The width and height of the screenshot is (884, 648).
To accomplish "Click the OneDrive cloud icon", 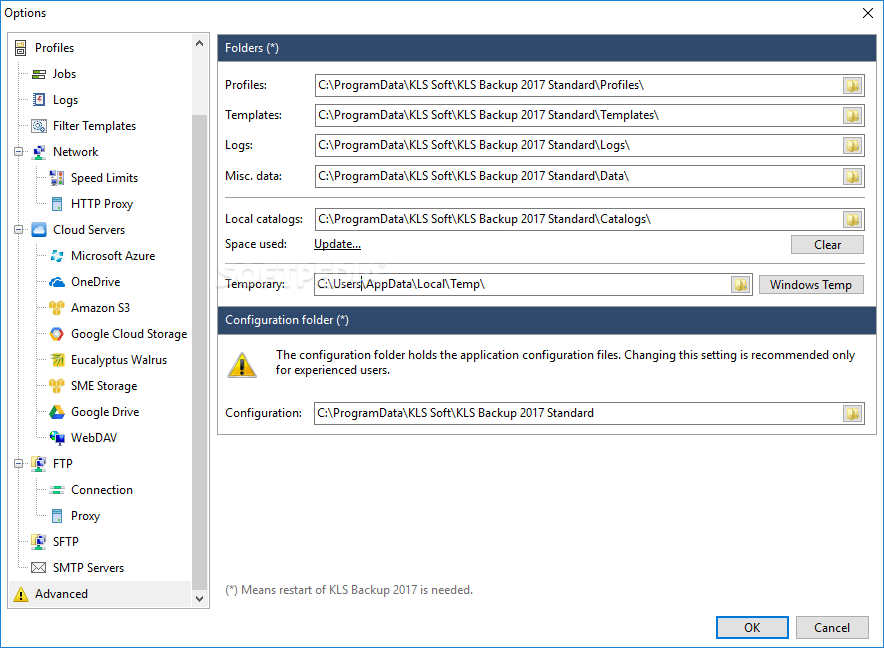I will pyautogui.click(x=57, y=281).
